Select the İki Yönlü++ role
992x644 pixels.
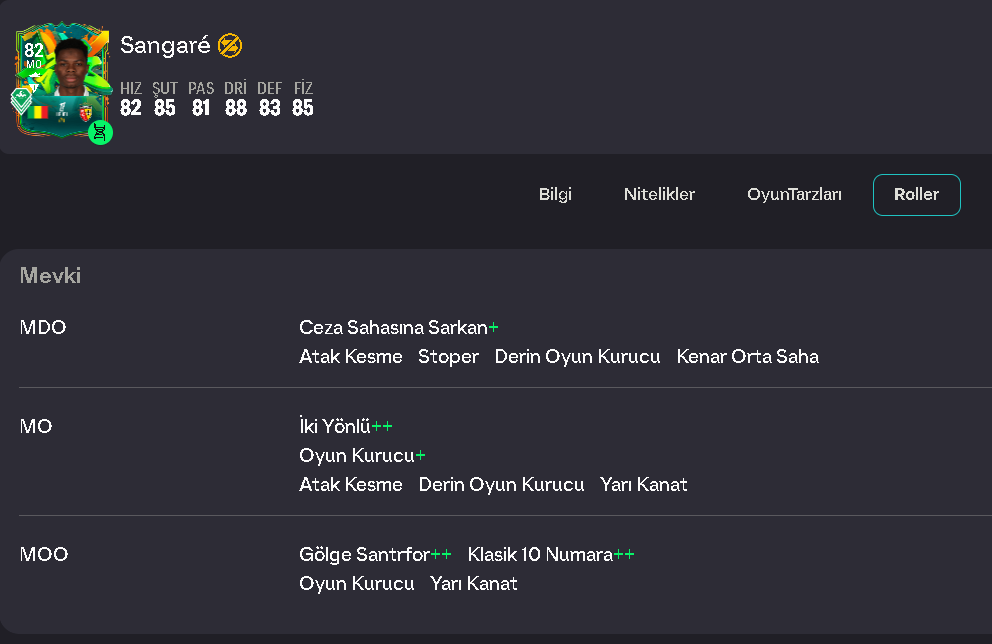(345, 426)
